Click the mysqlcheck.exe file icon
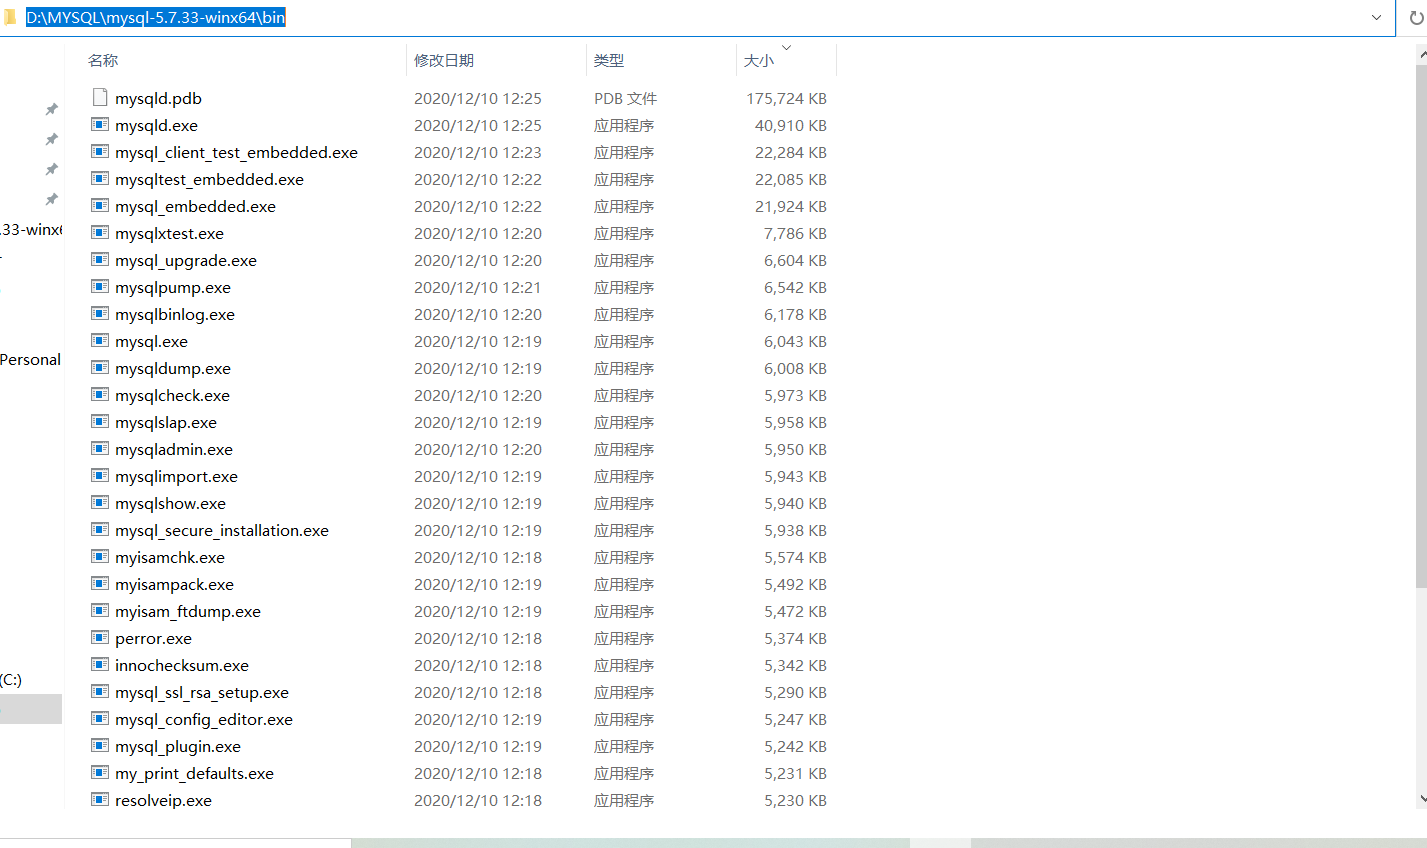1427x848 pixels. (100, 394)
